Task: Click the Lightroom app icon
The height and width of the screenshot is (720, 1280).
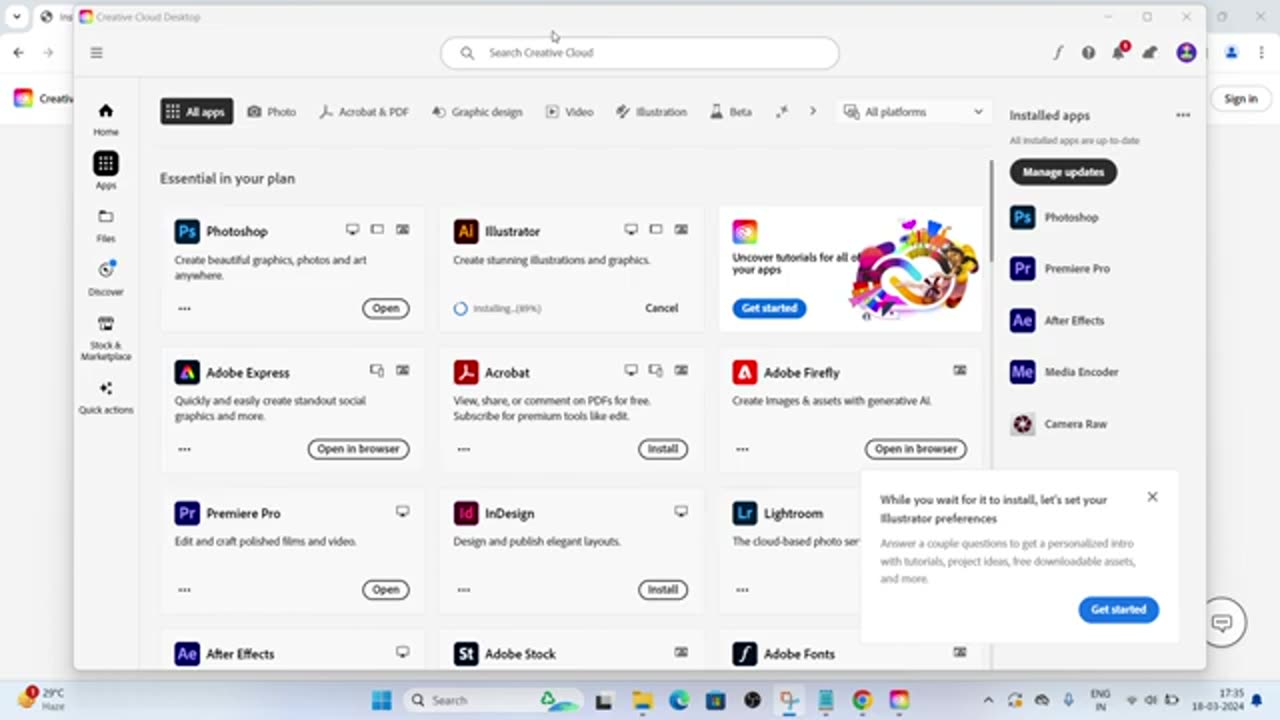Action: click(x=744, y=513)
